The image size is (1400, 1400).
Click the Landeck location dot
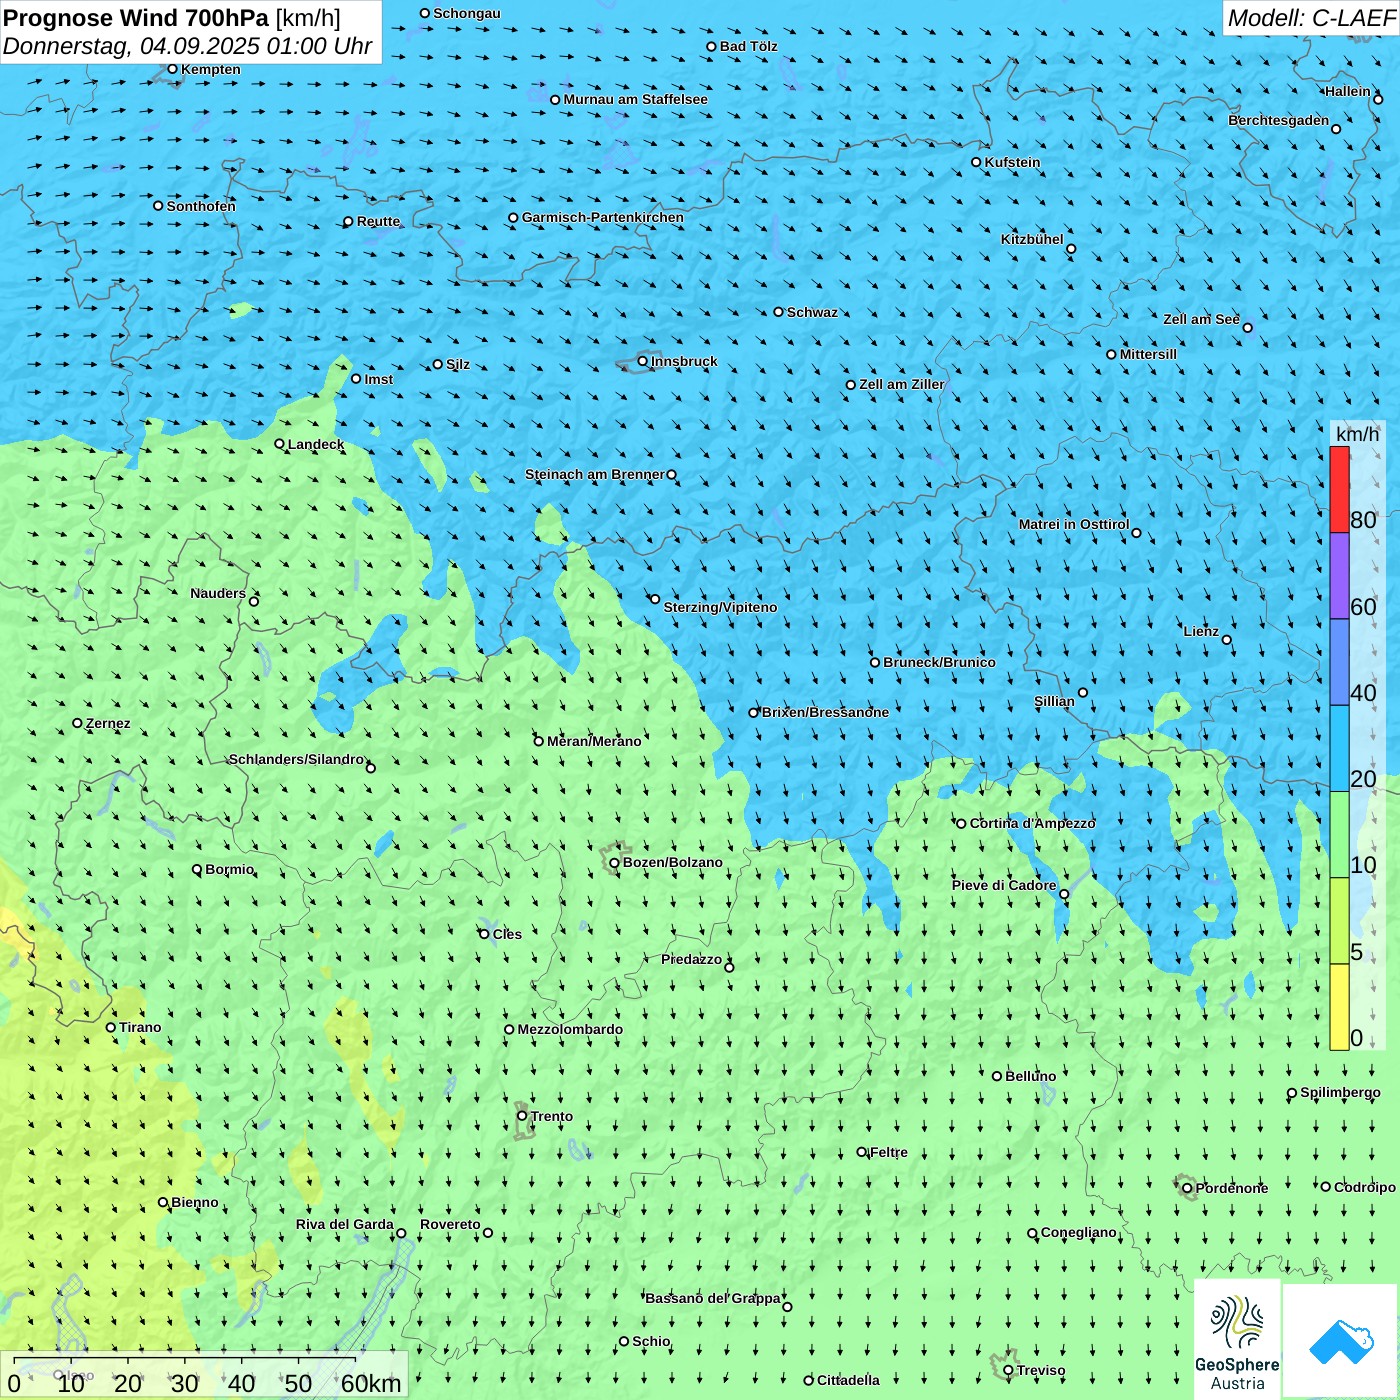point(279,444)
